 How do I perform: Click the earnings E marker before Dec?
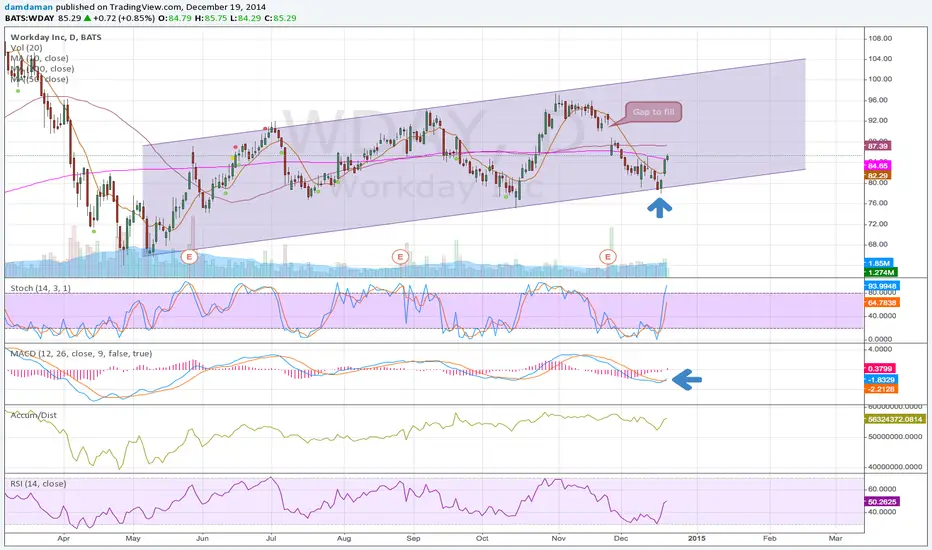point(607,257)
